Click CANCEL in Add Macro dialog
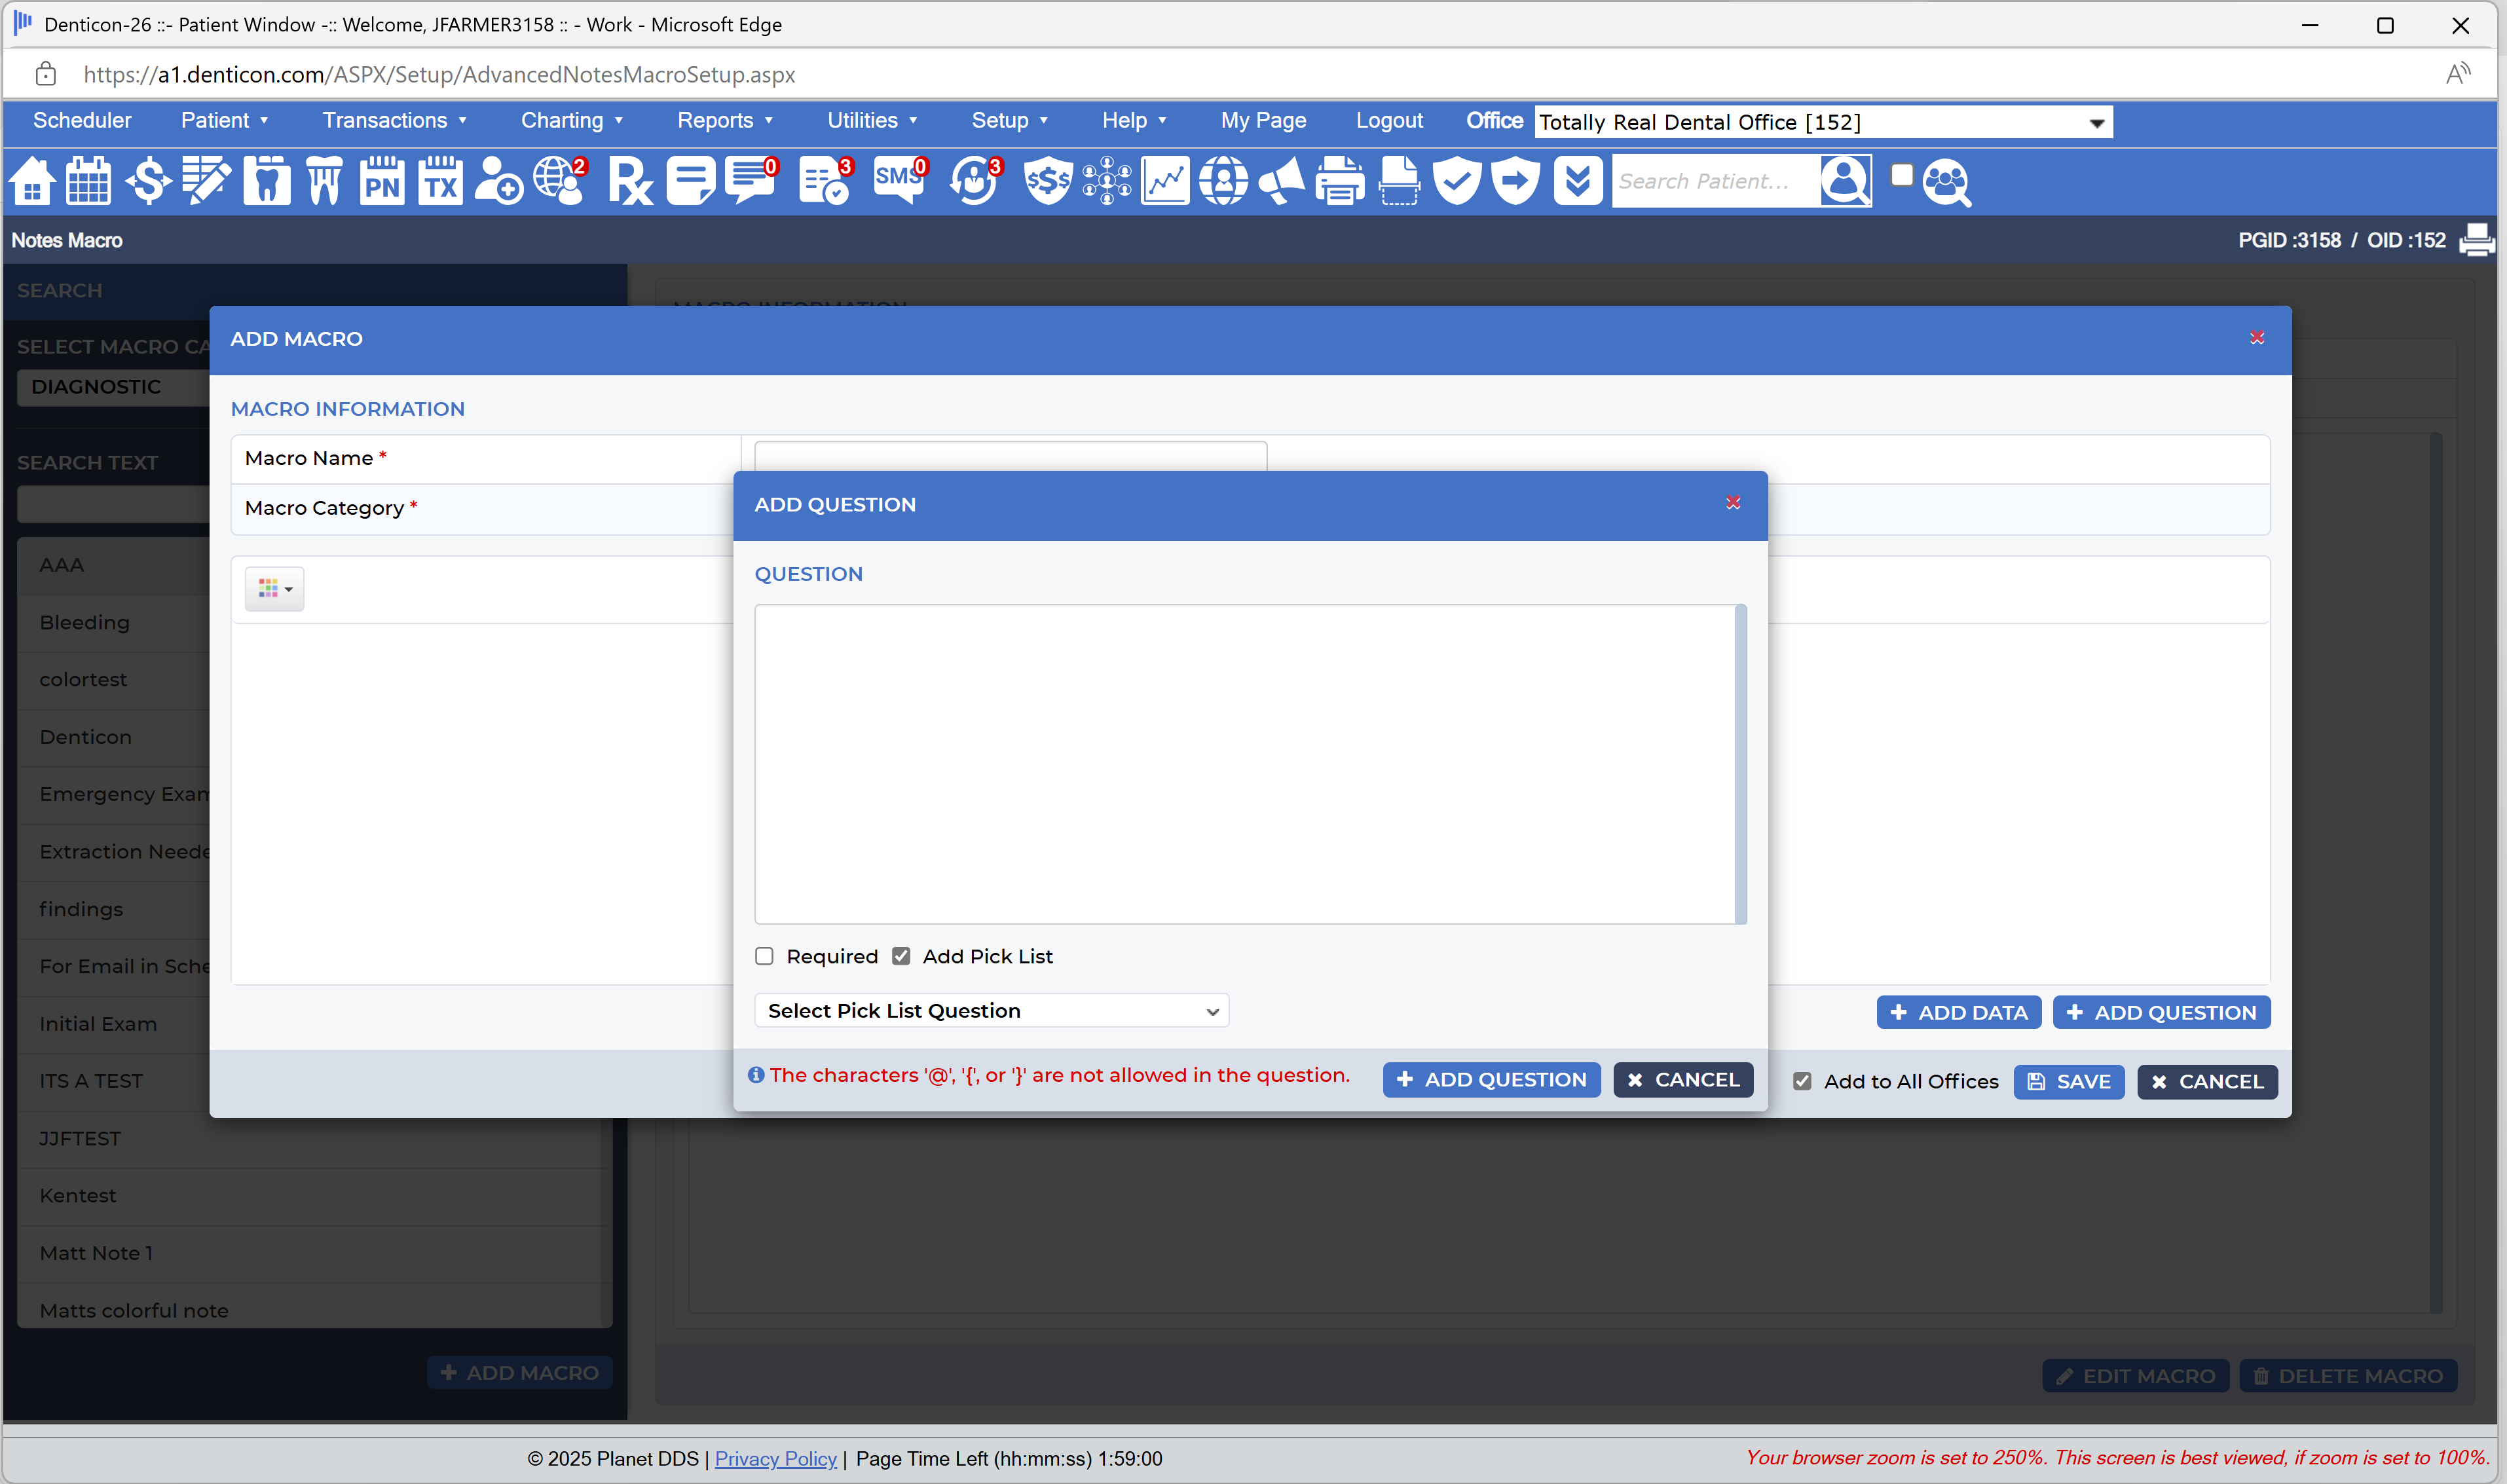The image size is (2507, 1484). [2207, 1081]
